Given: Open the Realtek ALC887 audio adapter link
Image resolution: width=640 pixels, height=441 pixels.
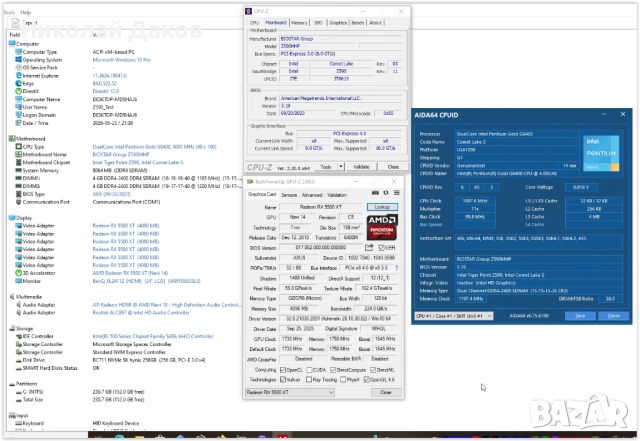Looking at the screenshot, I should (x=141, y=312).
